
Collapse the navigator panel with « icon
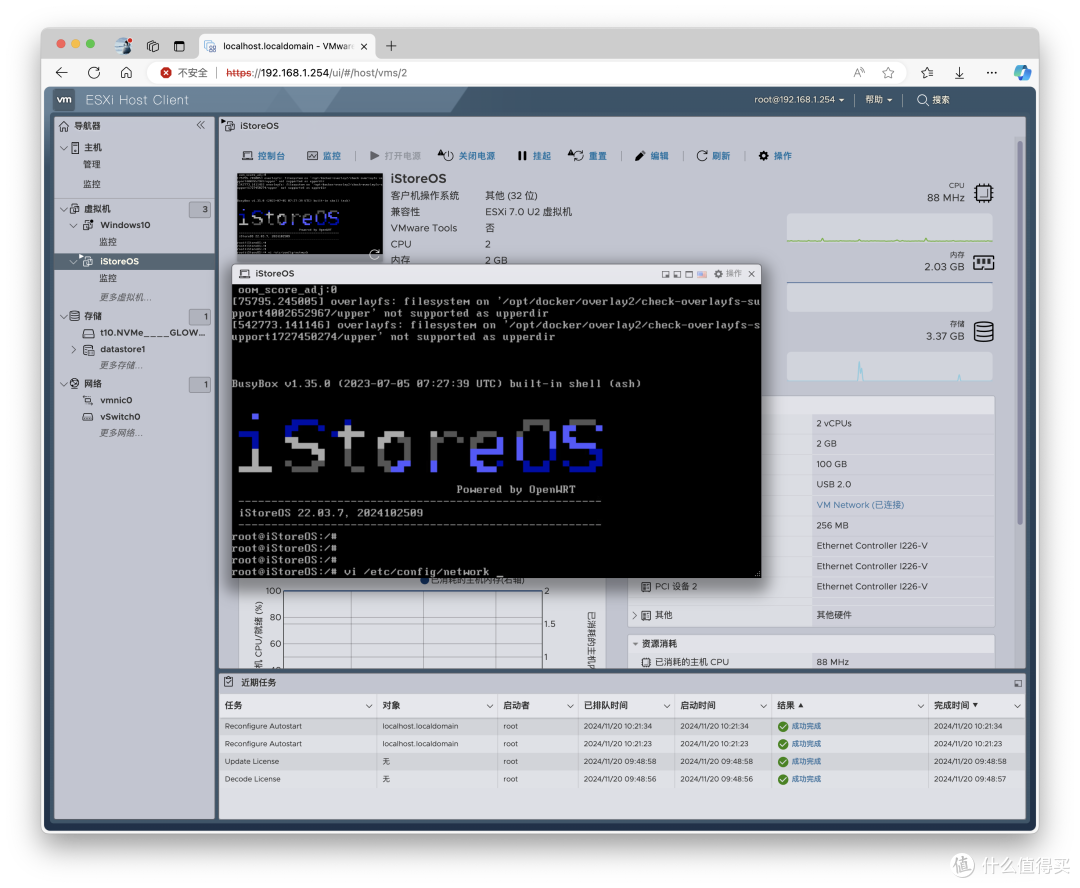pos(200,125)
